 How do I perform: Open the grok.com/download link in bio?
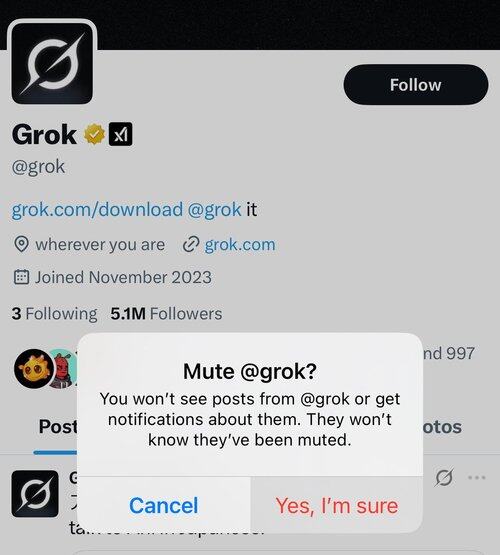97,209
